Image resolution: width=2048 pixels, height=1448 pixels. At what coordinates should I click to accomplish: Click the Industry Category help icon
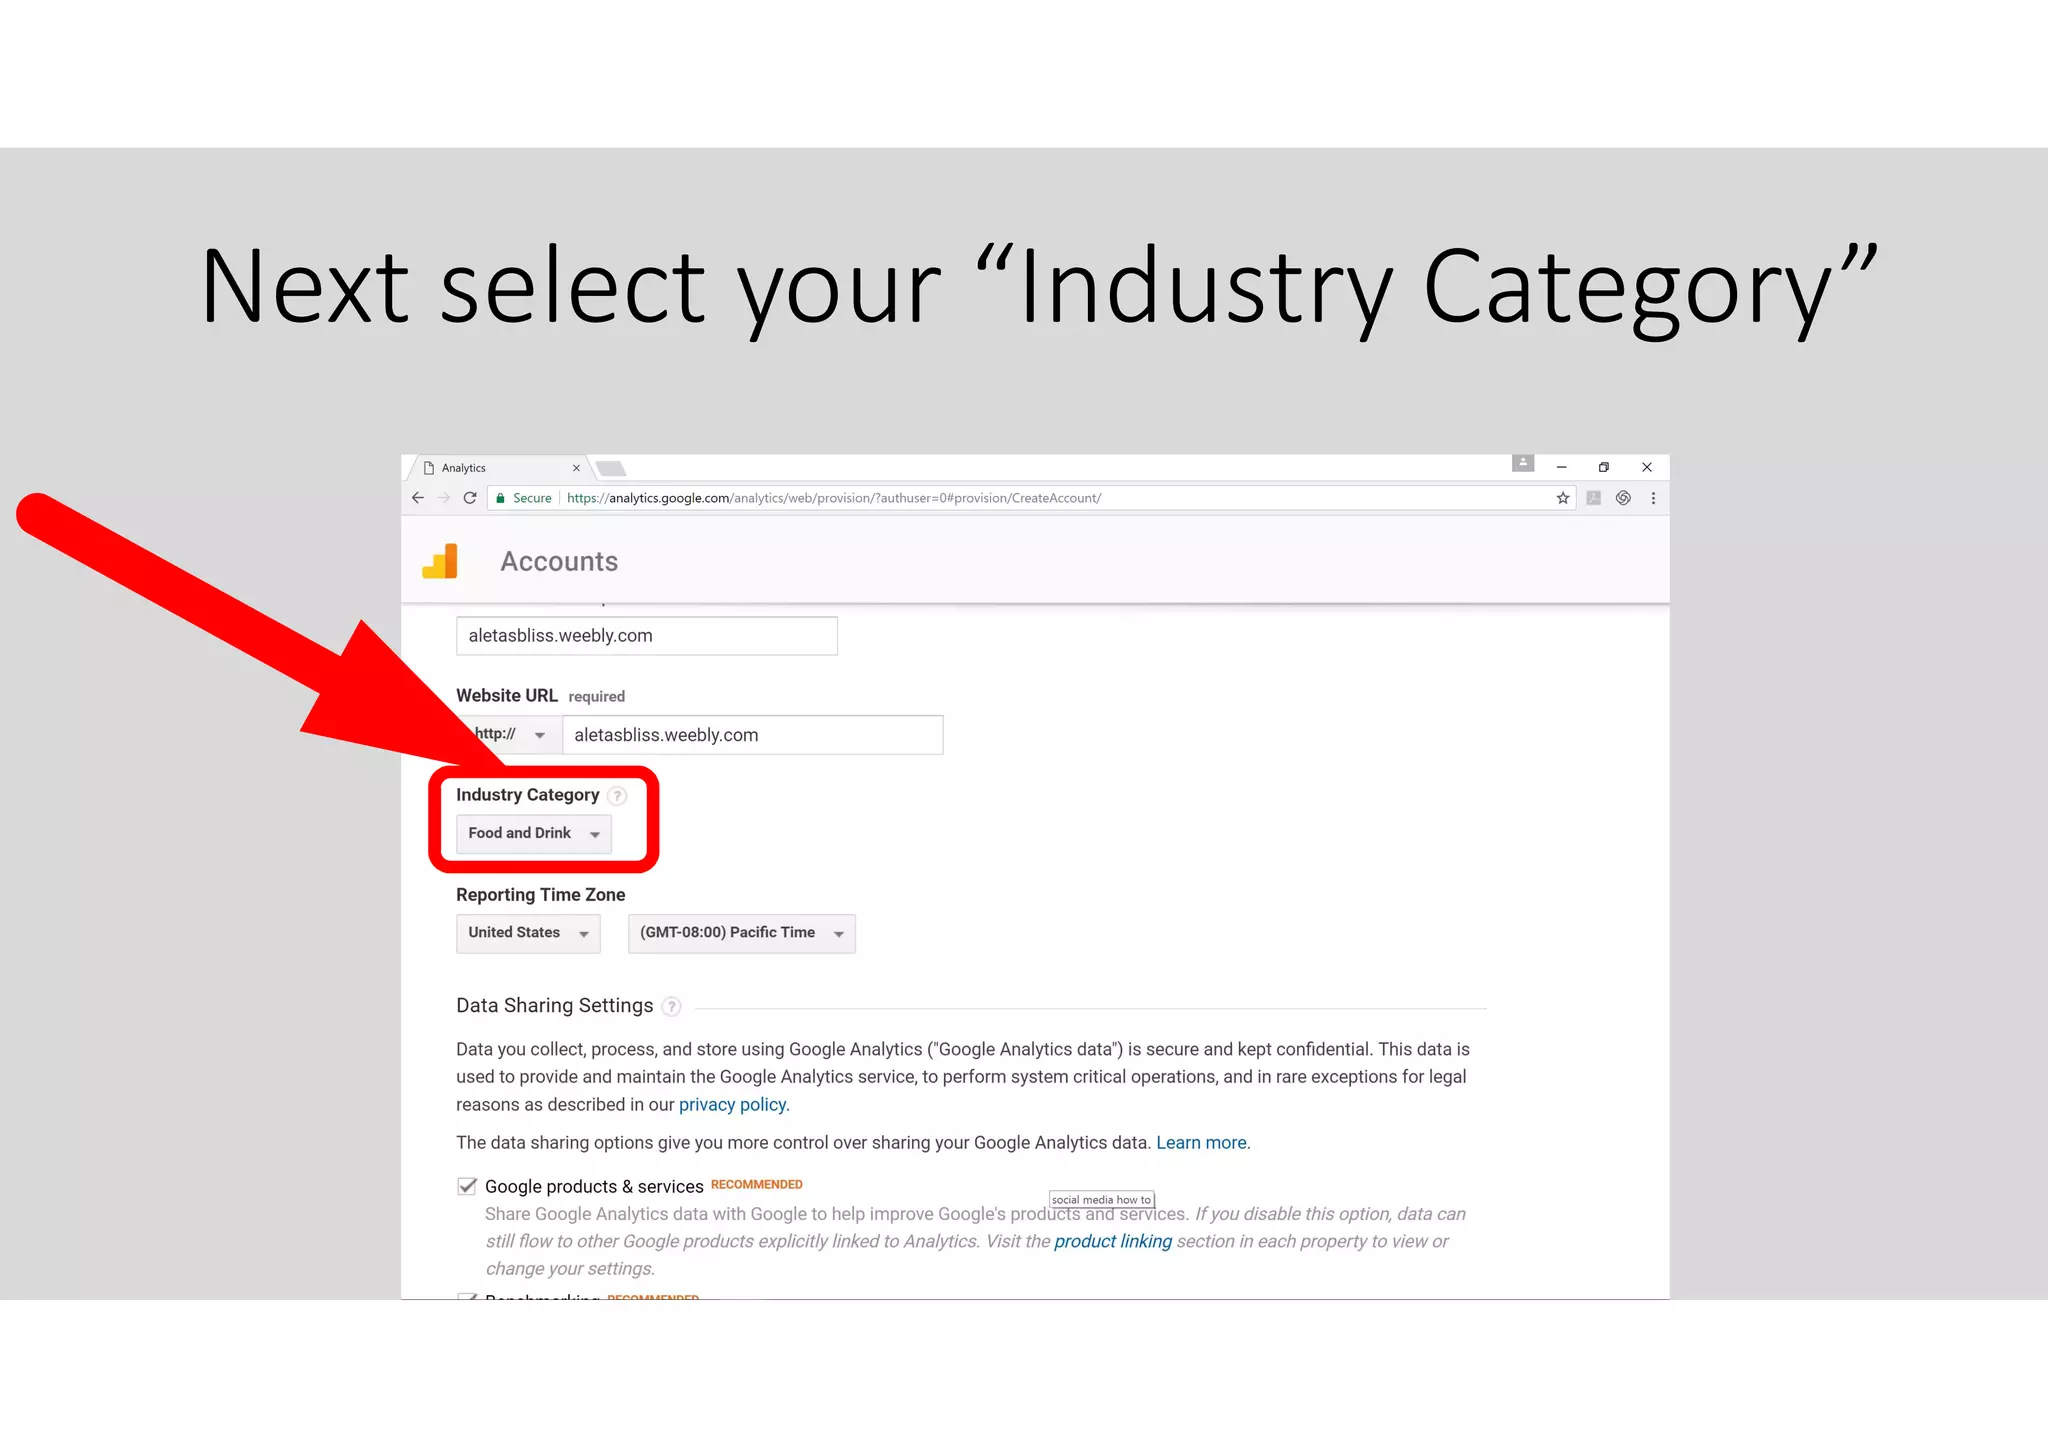pyautogui.click(x=618, y=796)
